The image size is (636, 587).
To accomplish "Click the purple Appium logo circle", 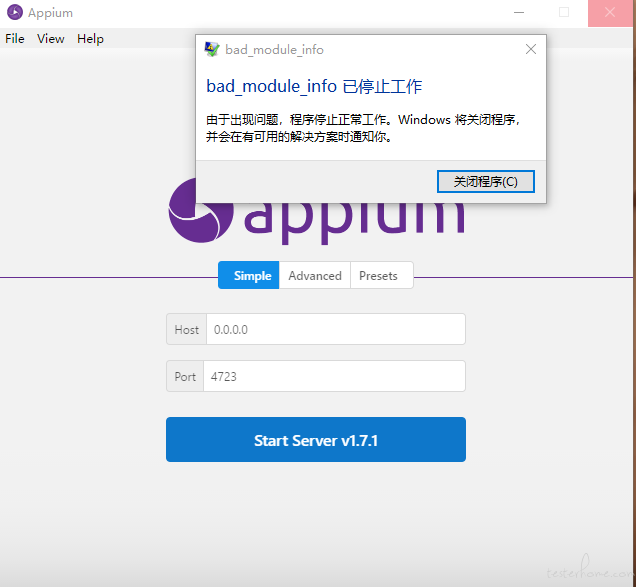I will (x=201, y=211).
